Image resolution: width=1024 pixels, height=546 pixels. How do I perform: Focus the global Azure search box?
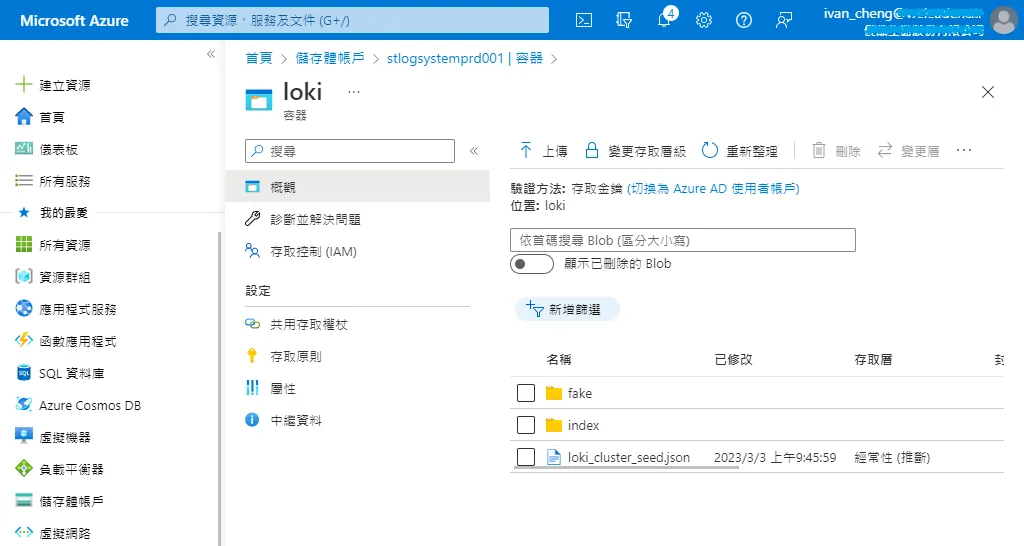353,20
